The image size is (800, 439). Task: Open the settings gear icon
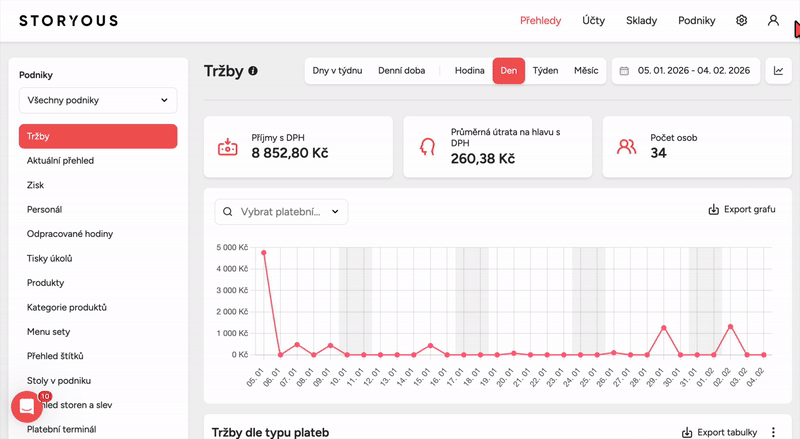[x=741, y=20]
